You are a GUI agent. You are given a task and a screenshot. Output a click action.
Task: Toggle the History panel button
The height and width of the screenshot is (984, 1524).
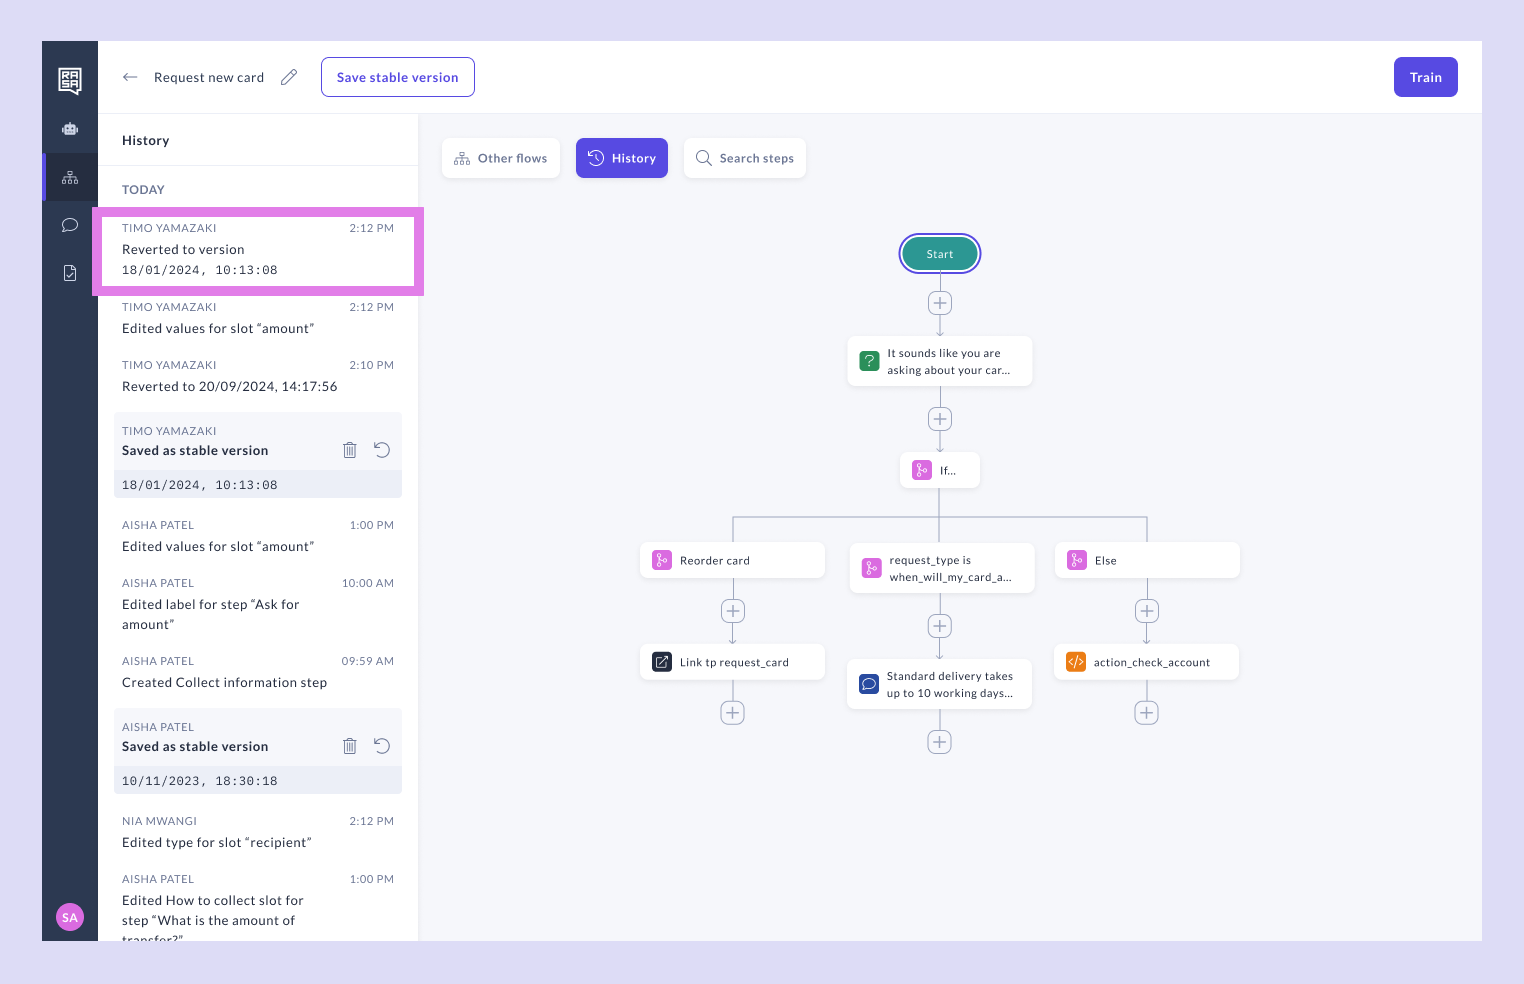click(622, 158)
